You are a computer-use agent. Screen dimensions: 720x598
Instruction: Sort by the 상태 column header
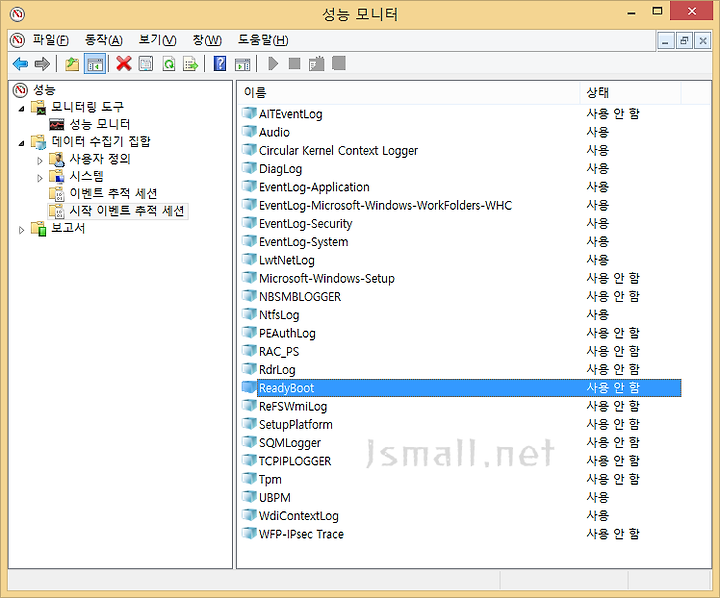[x=630, y=93]
